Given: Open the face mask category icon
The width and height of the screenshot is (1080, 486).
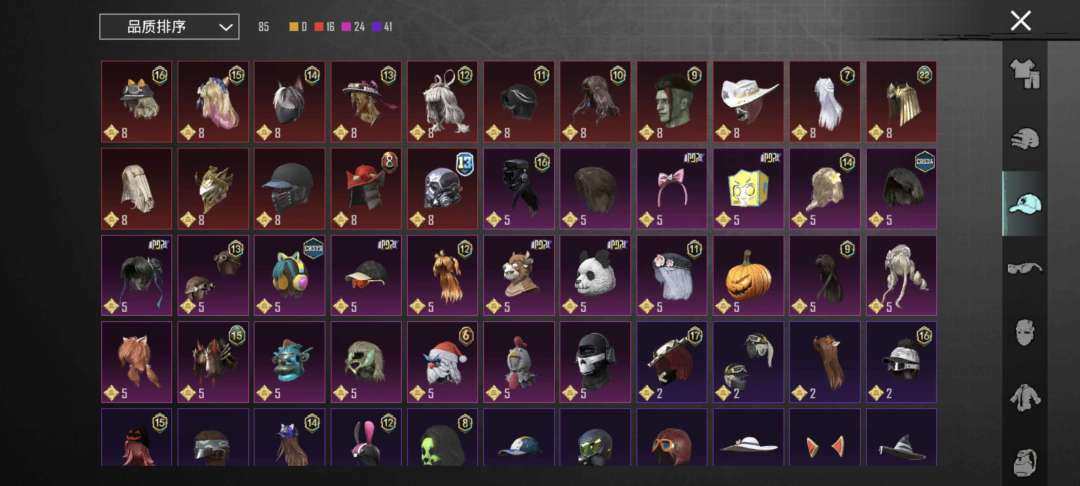Looking at the screenshot, I should [1025, 332].
